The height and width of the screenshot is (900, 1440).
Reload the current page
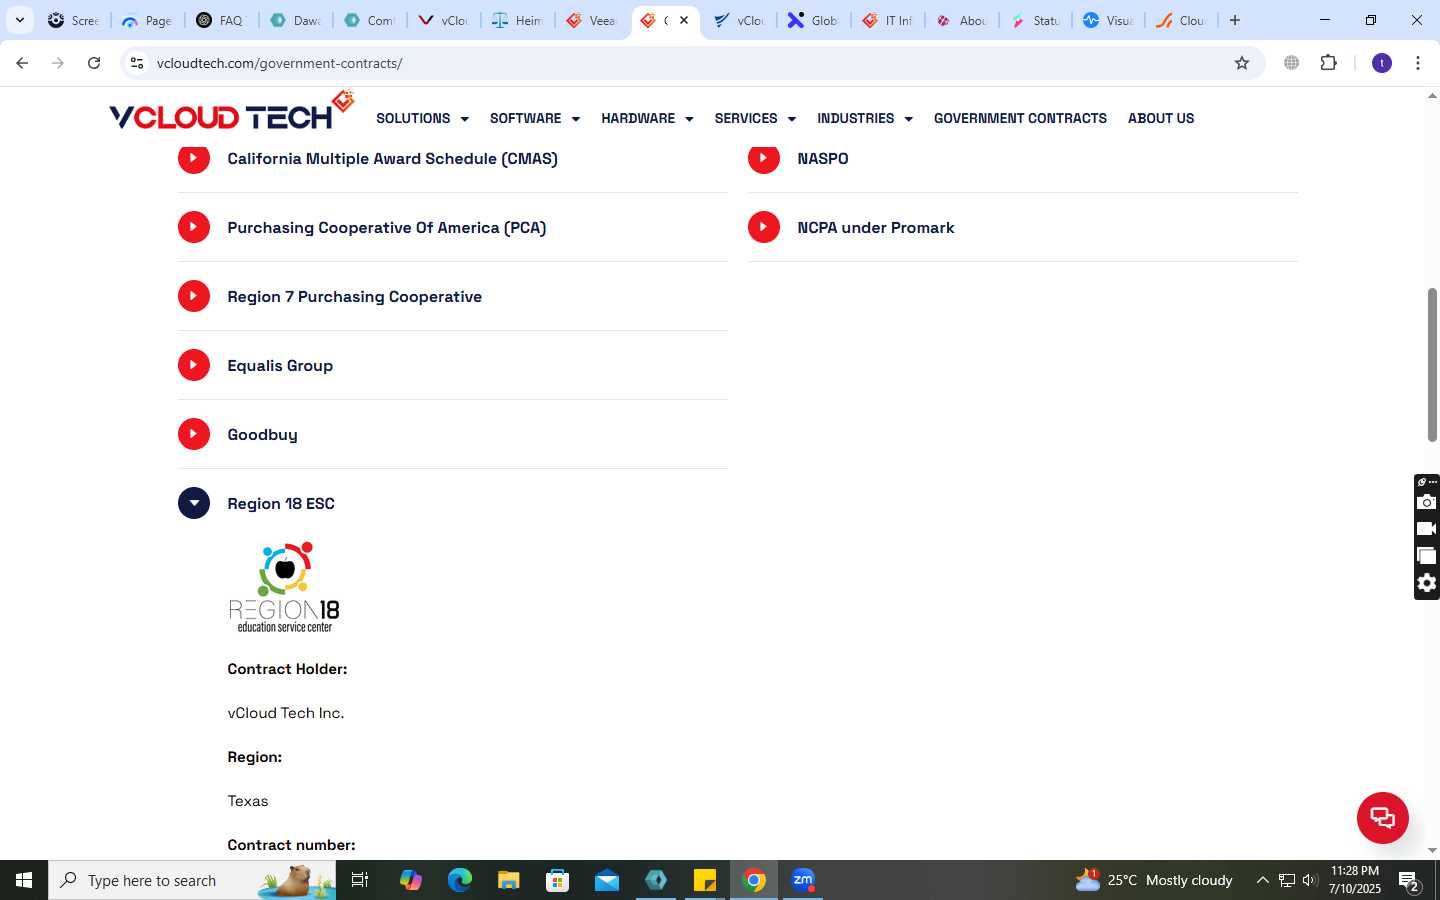[94, 63]
